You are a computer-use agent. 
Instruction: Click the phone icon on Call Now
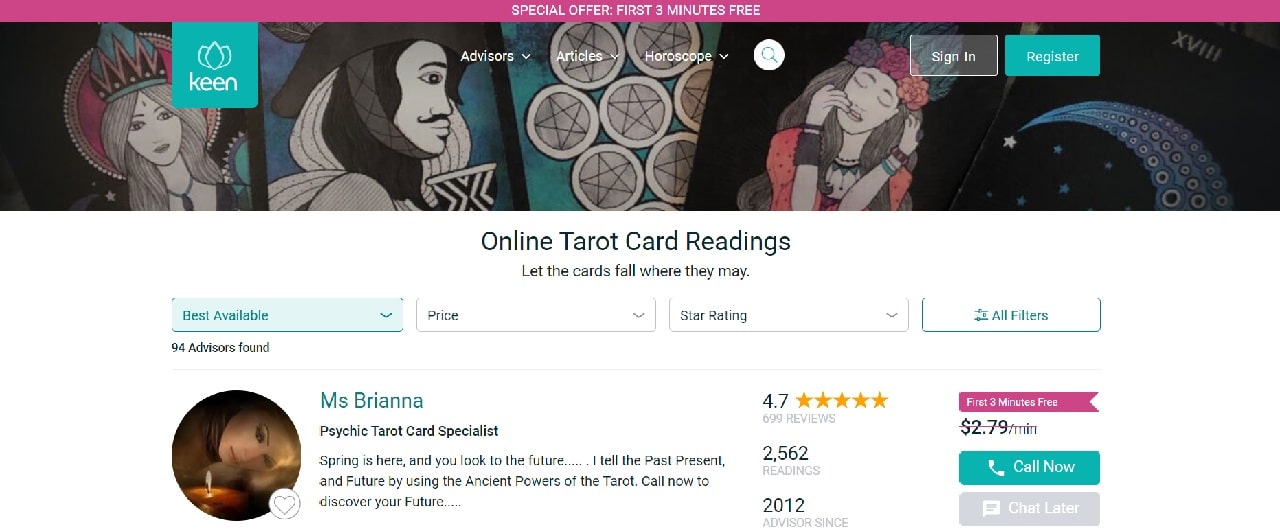996,467
